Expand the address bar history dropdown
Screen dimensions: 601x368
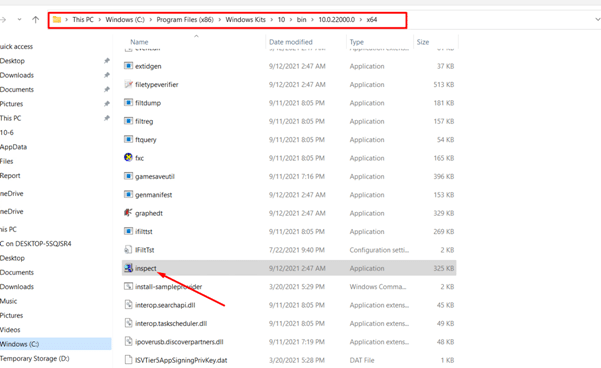pyautogui.click(x=597, y=20)
